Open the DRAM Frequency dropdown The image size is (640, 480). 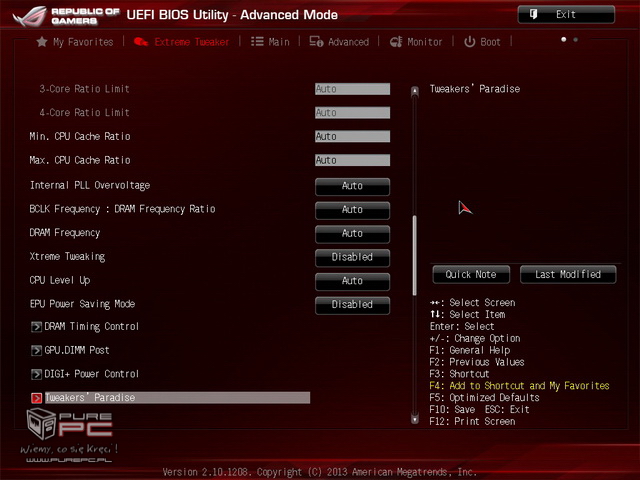coord(352,233)
